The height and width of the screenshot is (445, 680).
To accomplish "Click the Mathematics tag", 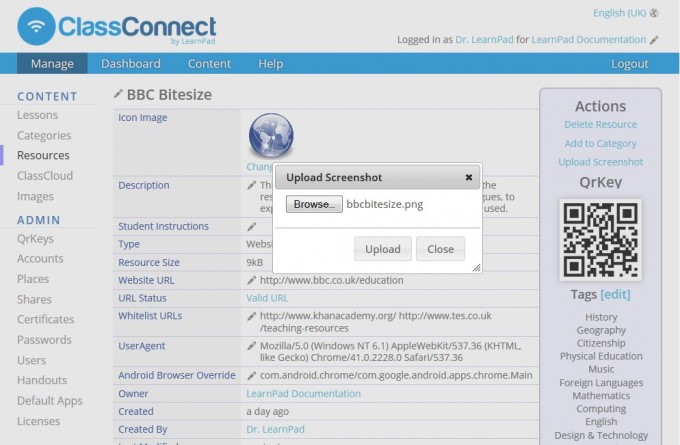I will [x=601, y=396].
